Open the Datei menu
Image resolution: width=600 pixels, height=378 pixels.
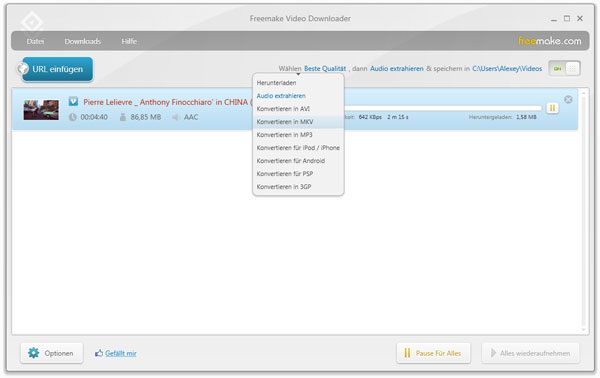point(35,41)
